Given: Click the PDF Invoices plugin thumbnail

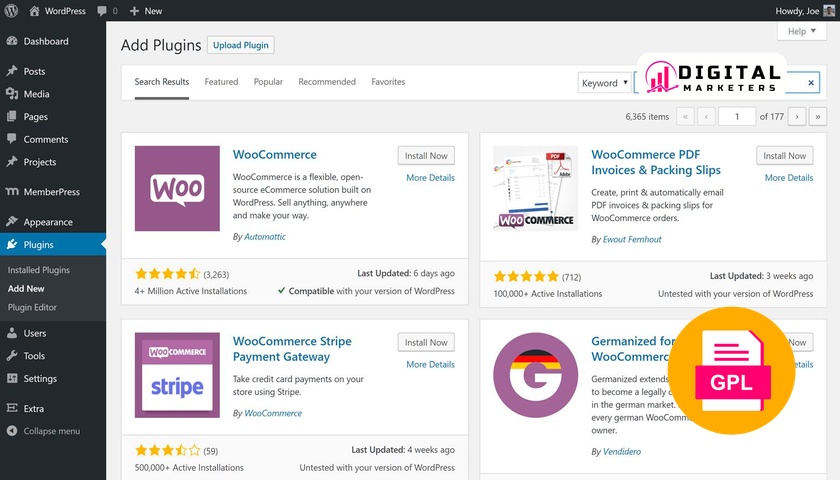Looking at the screenshot, I should [535, 188].
